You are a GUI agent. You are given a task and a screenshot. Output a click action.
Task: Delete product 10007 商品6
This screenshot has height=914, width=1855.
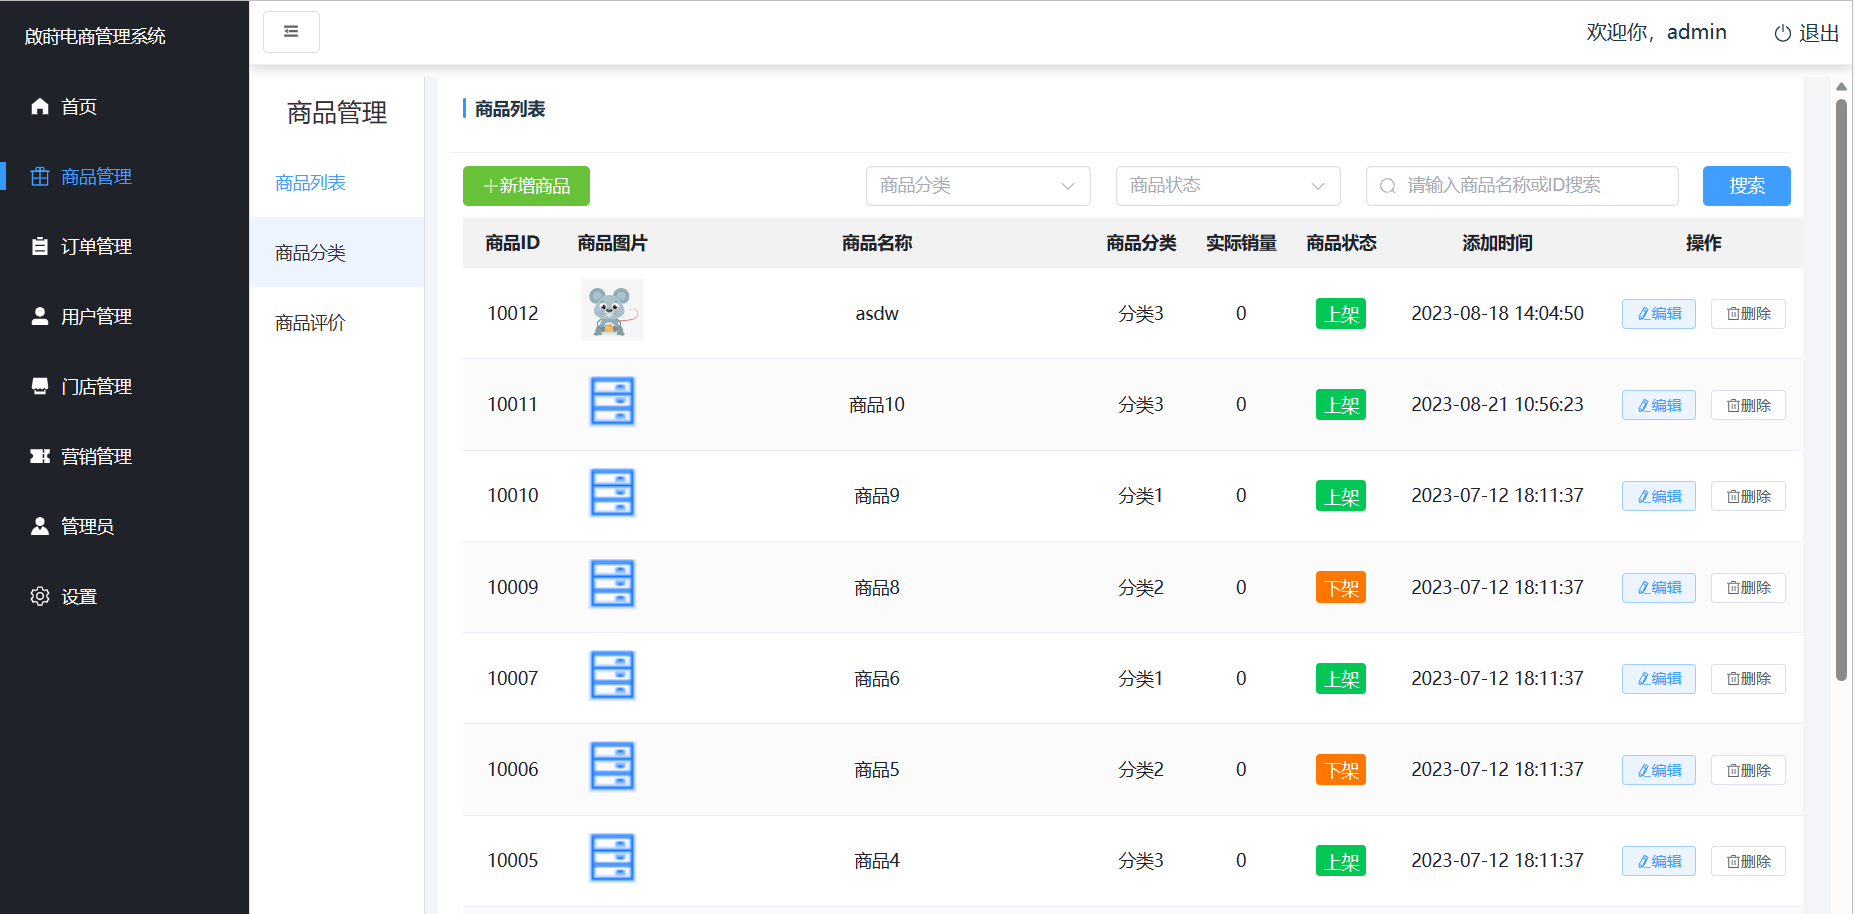(1748, 678)
